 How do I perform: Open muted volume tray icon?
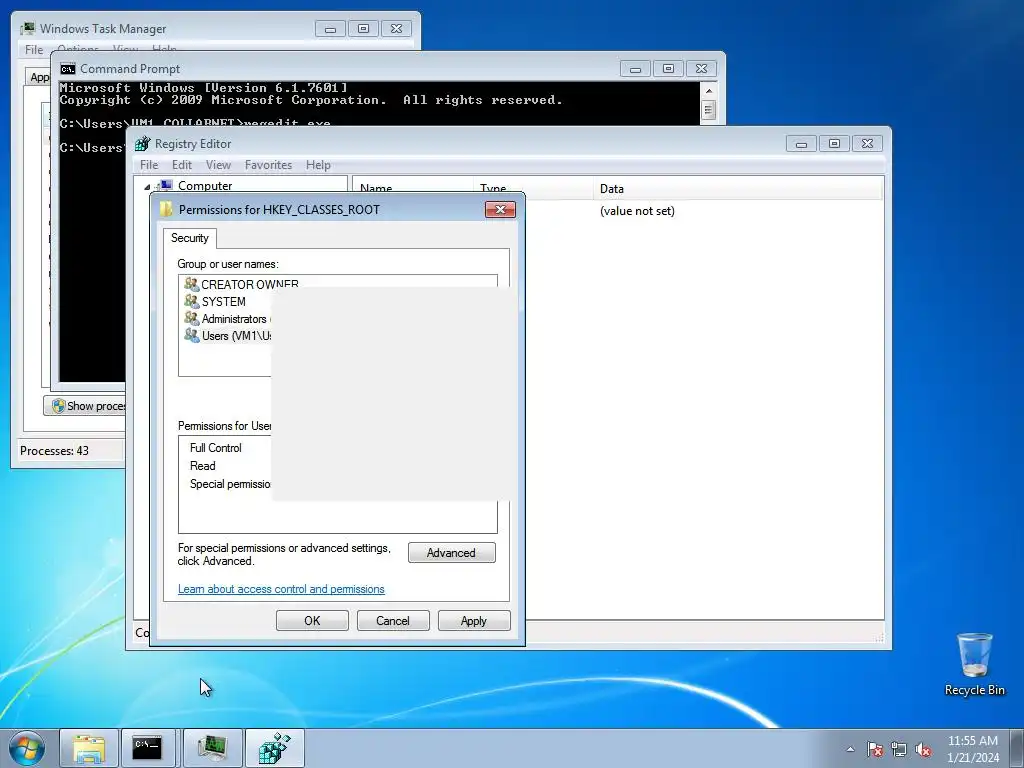[x=923, y=749]
